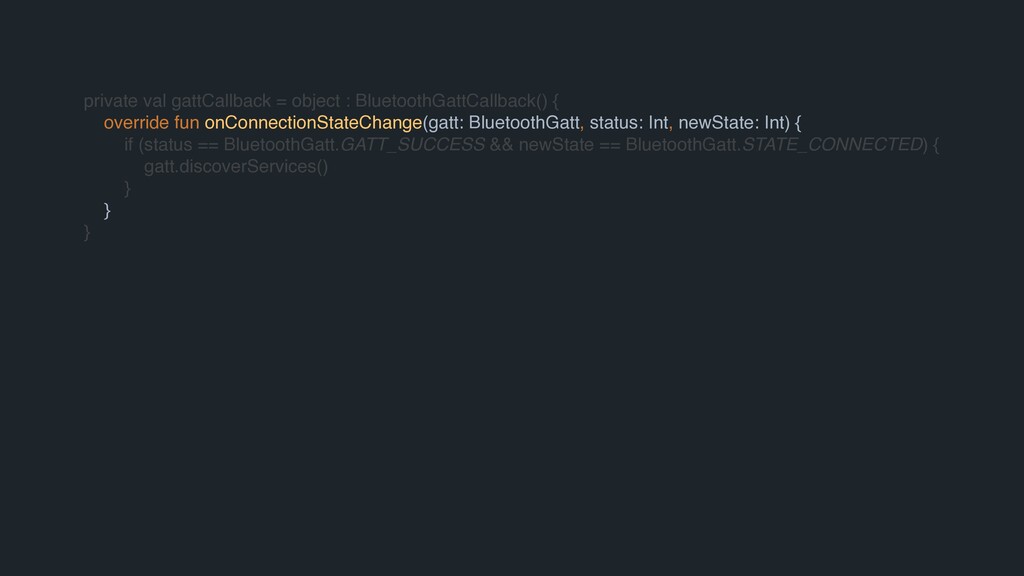Click the Int type after newState
The width and height of the screenshot is (1024, 576).
774,123
